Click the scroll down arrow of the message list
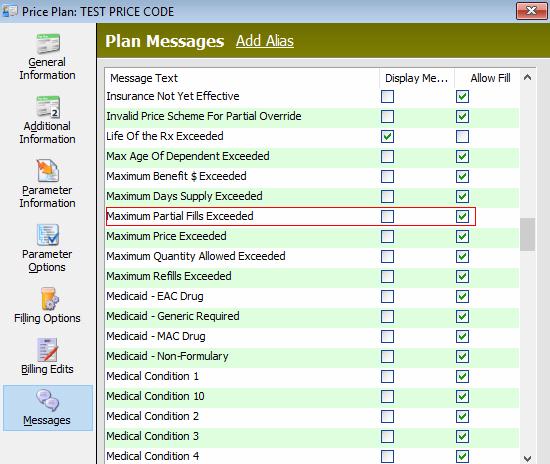This screenshot has height=464, width=550. pos(527,458)
